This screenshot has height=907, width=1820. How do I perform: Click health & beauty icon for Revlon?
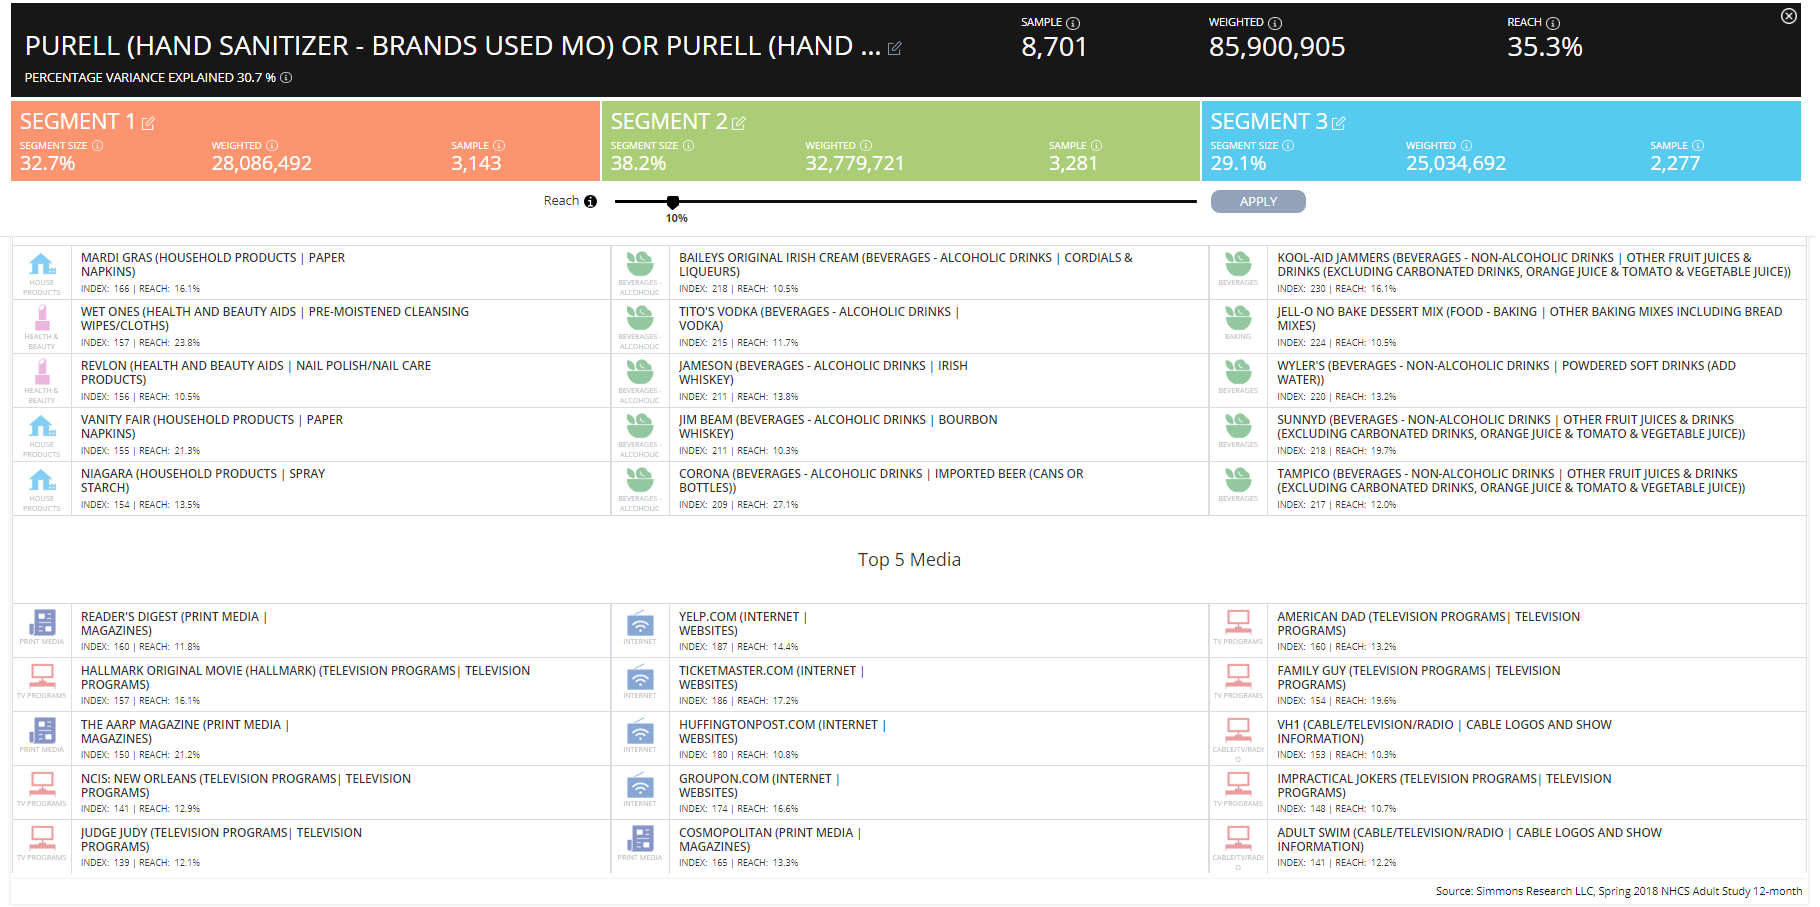pos(42,373)
